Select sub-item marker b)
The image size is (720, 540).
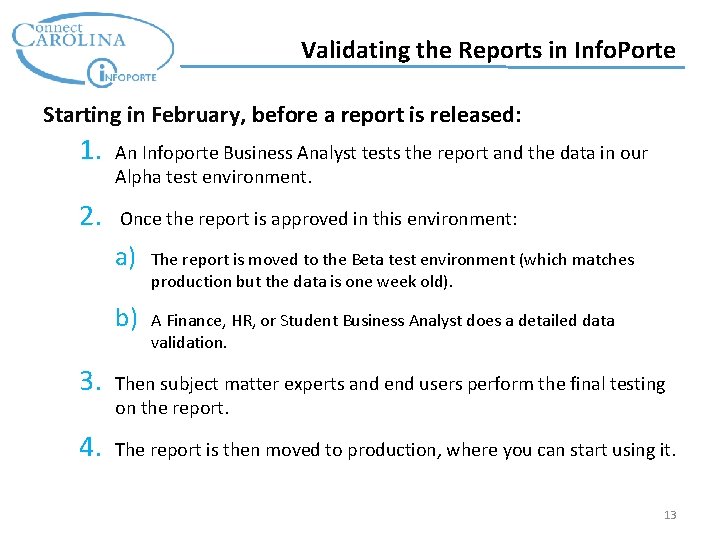(x=125, y=319)
